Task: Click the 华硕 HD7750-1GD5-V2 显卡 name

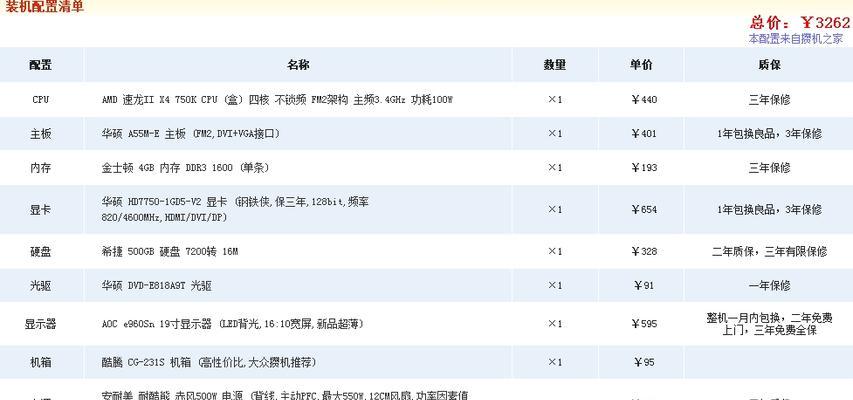Action: coord(236,210)
